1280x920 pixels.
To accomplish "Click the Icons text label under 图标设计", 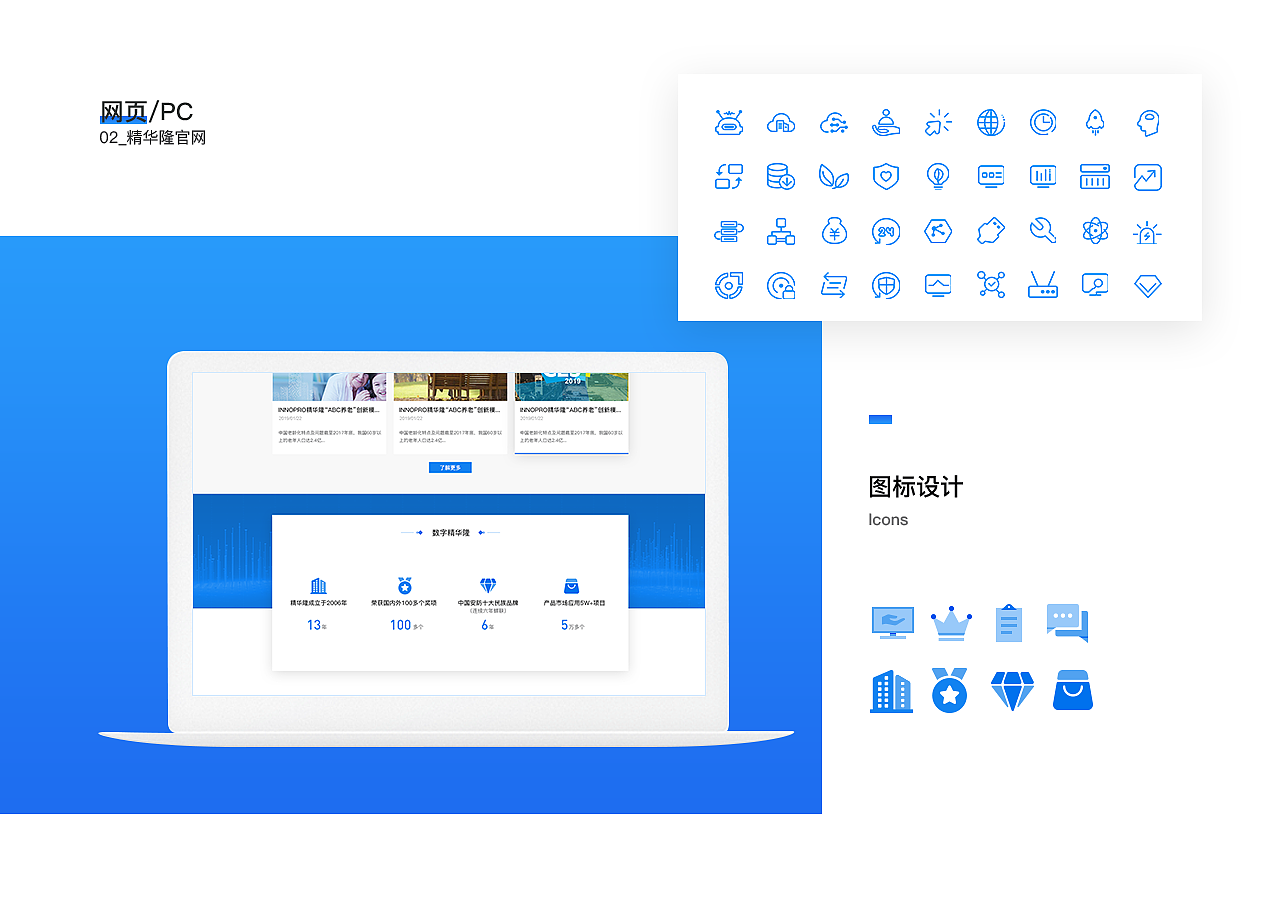I will pos(888,519).
